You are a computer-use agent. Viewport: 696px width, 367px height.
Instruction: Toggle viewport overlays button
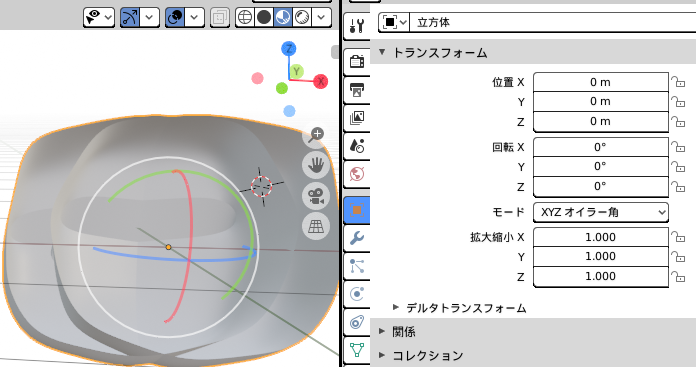tap(175, 18)
